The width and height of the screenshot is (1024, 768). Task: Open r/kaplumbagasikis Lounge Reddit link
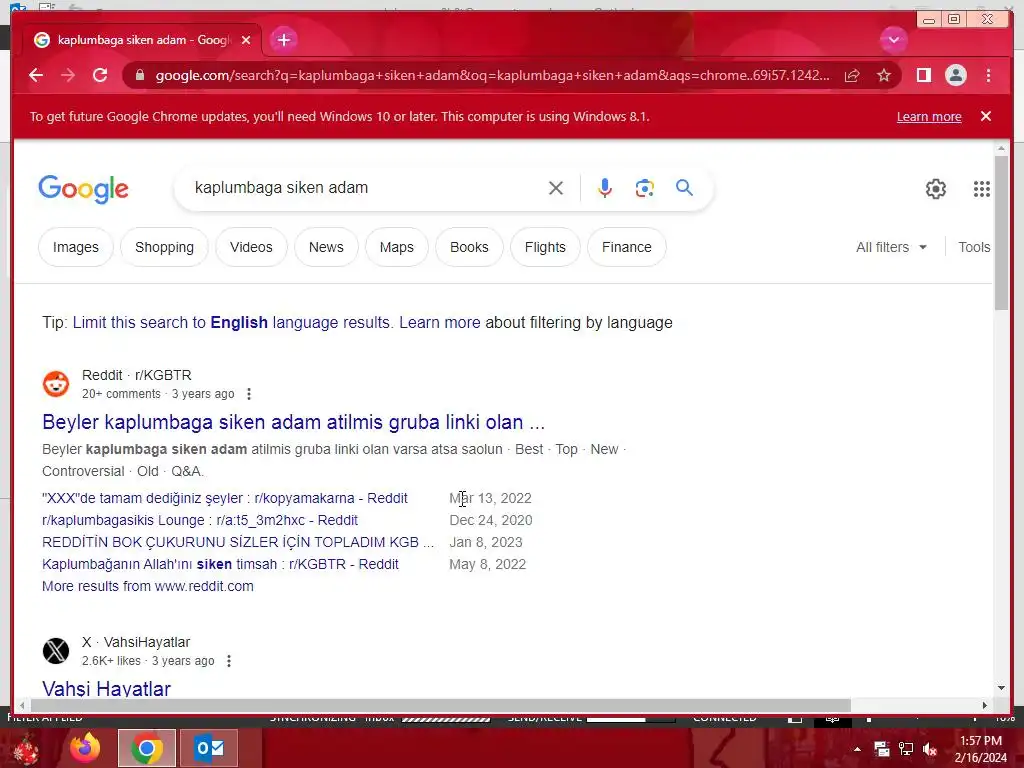point(200,520)
